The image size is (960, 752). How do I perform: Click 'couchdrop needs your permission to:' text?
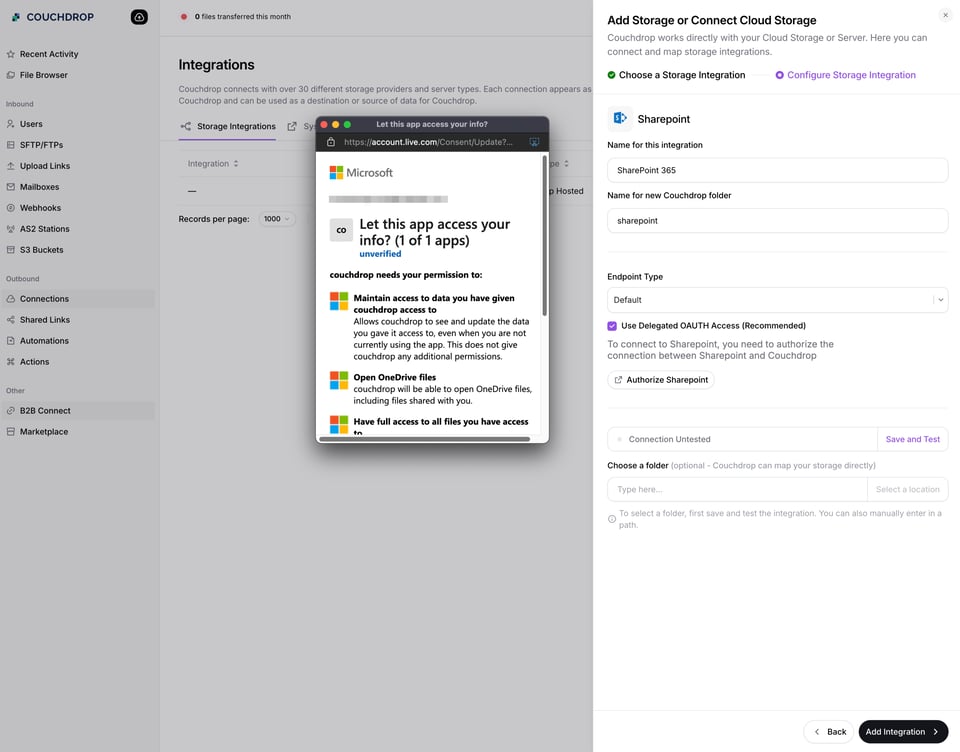tap(406, 275)
